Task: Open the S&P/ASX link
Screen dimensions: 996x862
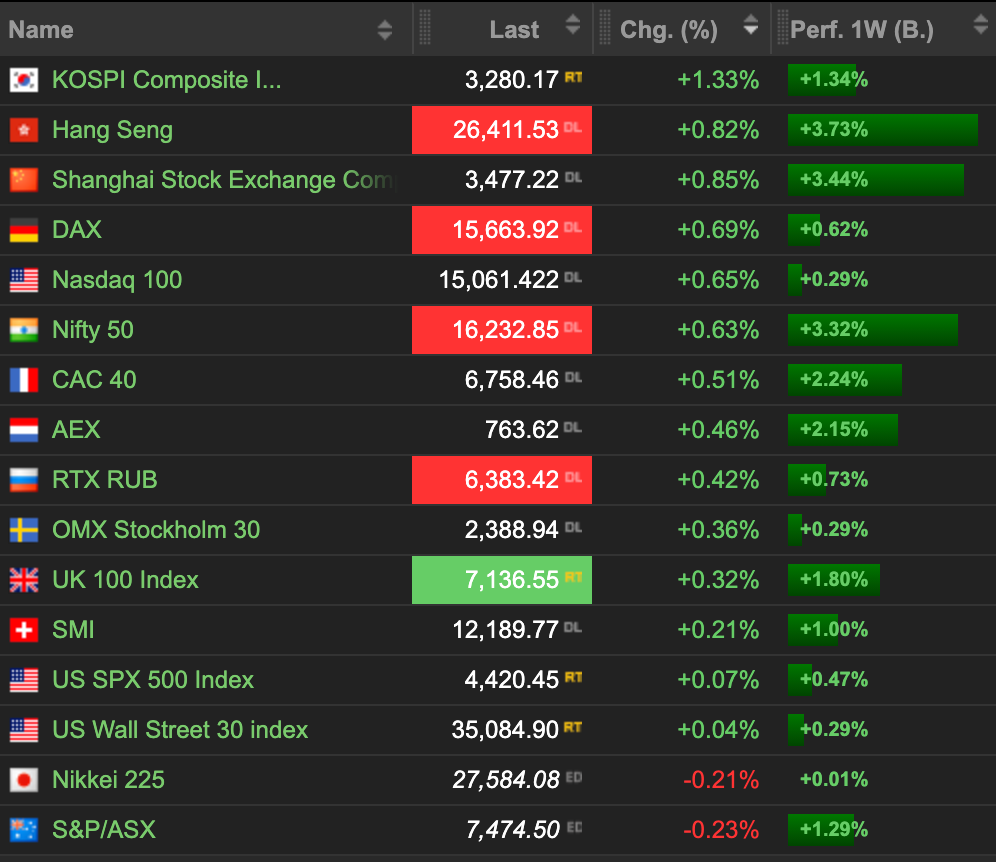Action: pos(104,830)
